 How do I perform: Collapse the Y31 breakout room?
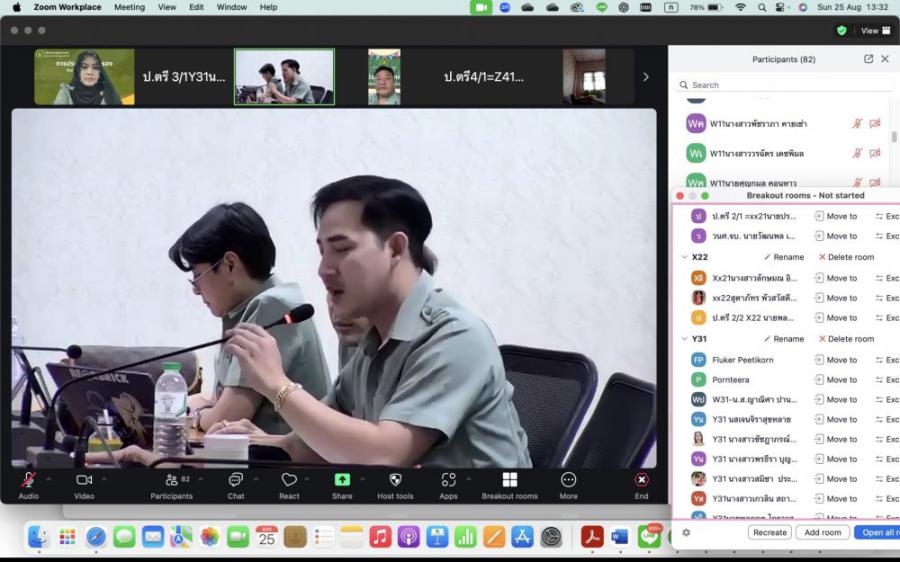pyautogui.click(x=684, y=339)
